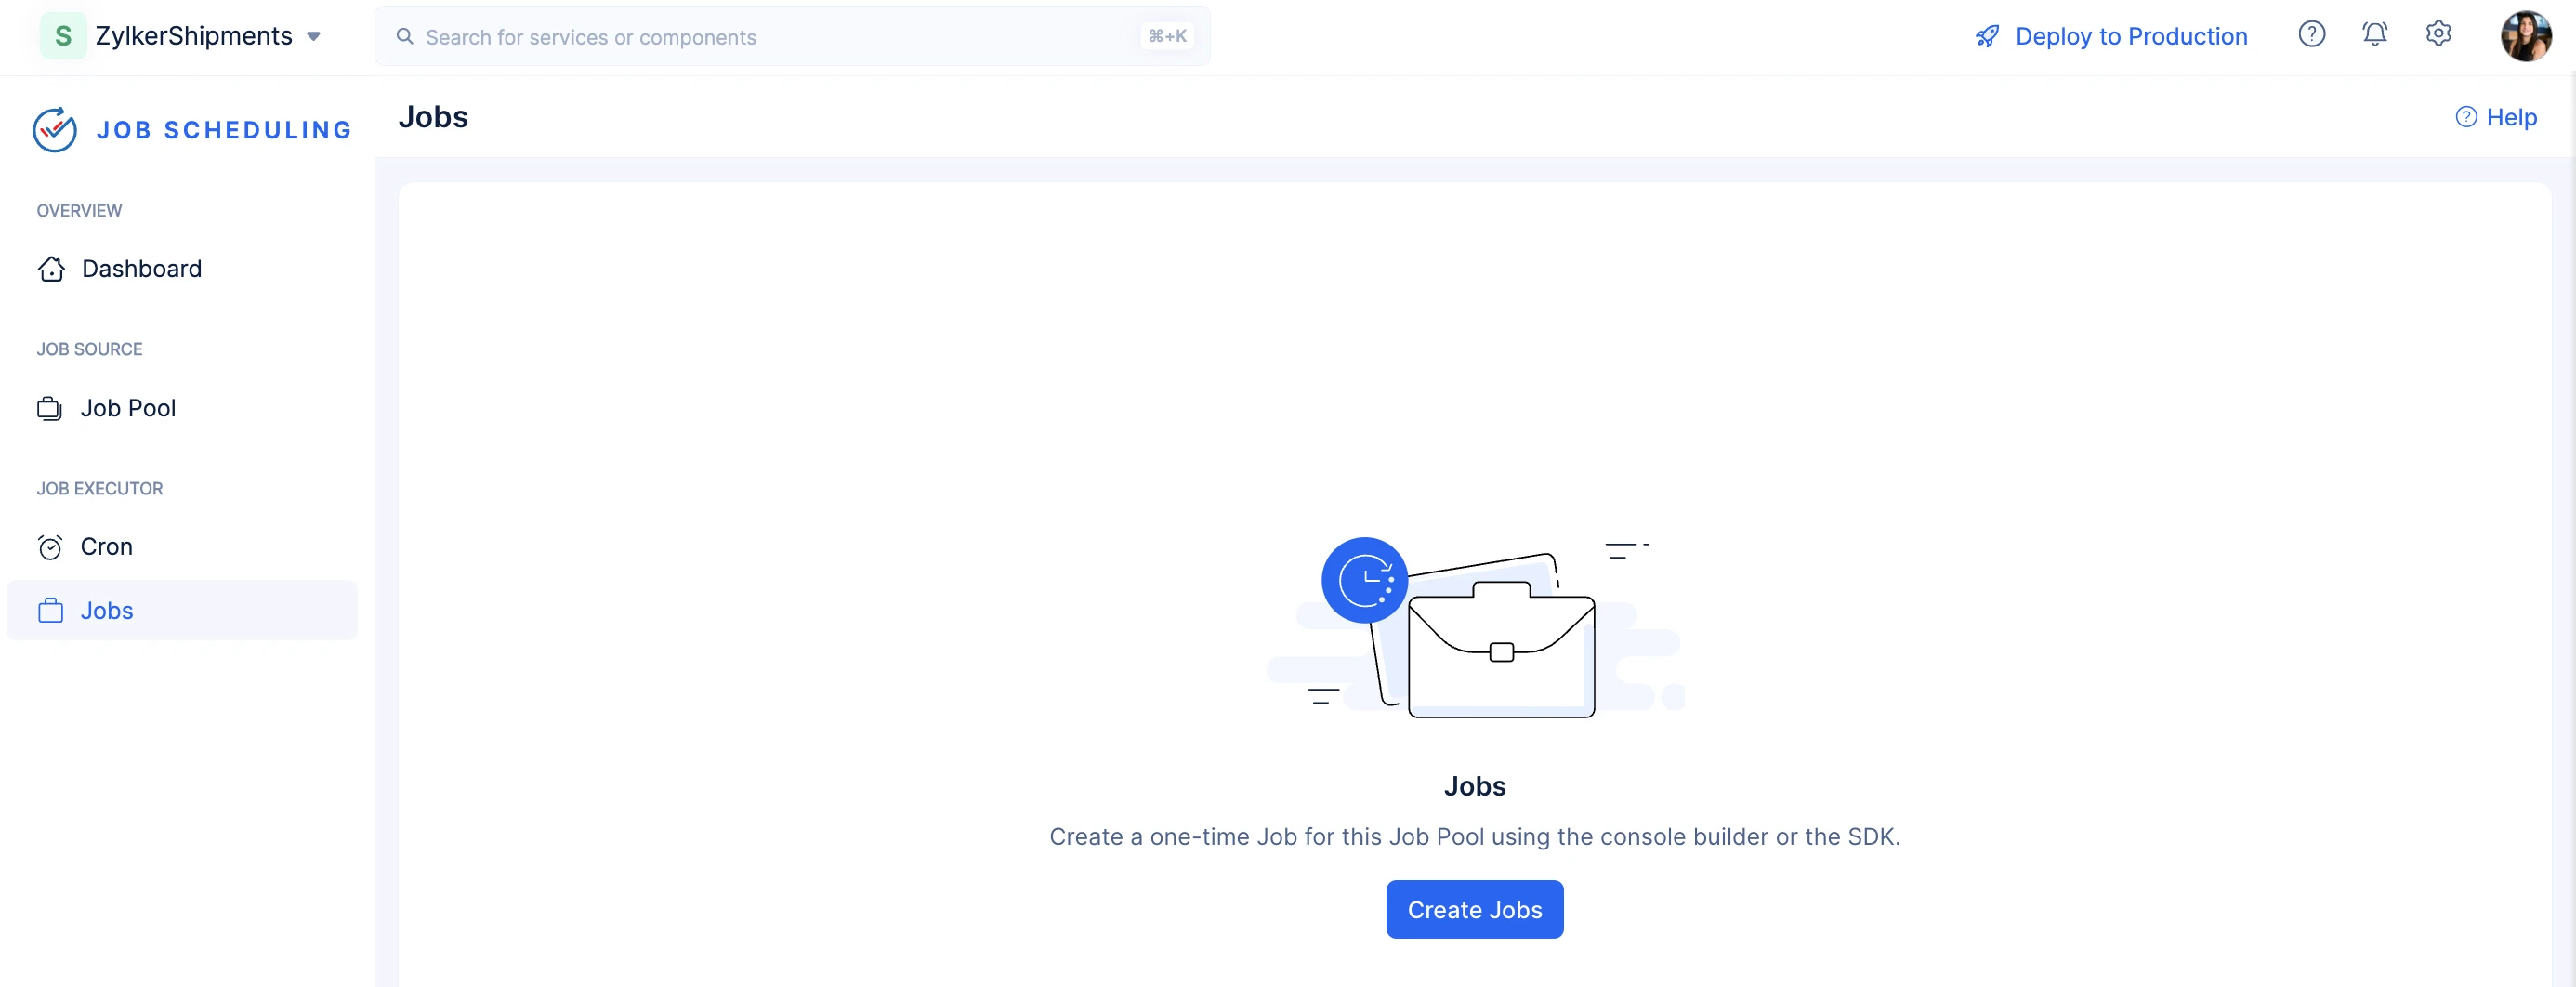Expand the ZylkerShipments project dropdown arrow
This screenshot has height=987, width=2576.
click(x=313, y=37)
